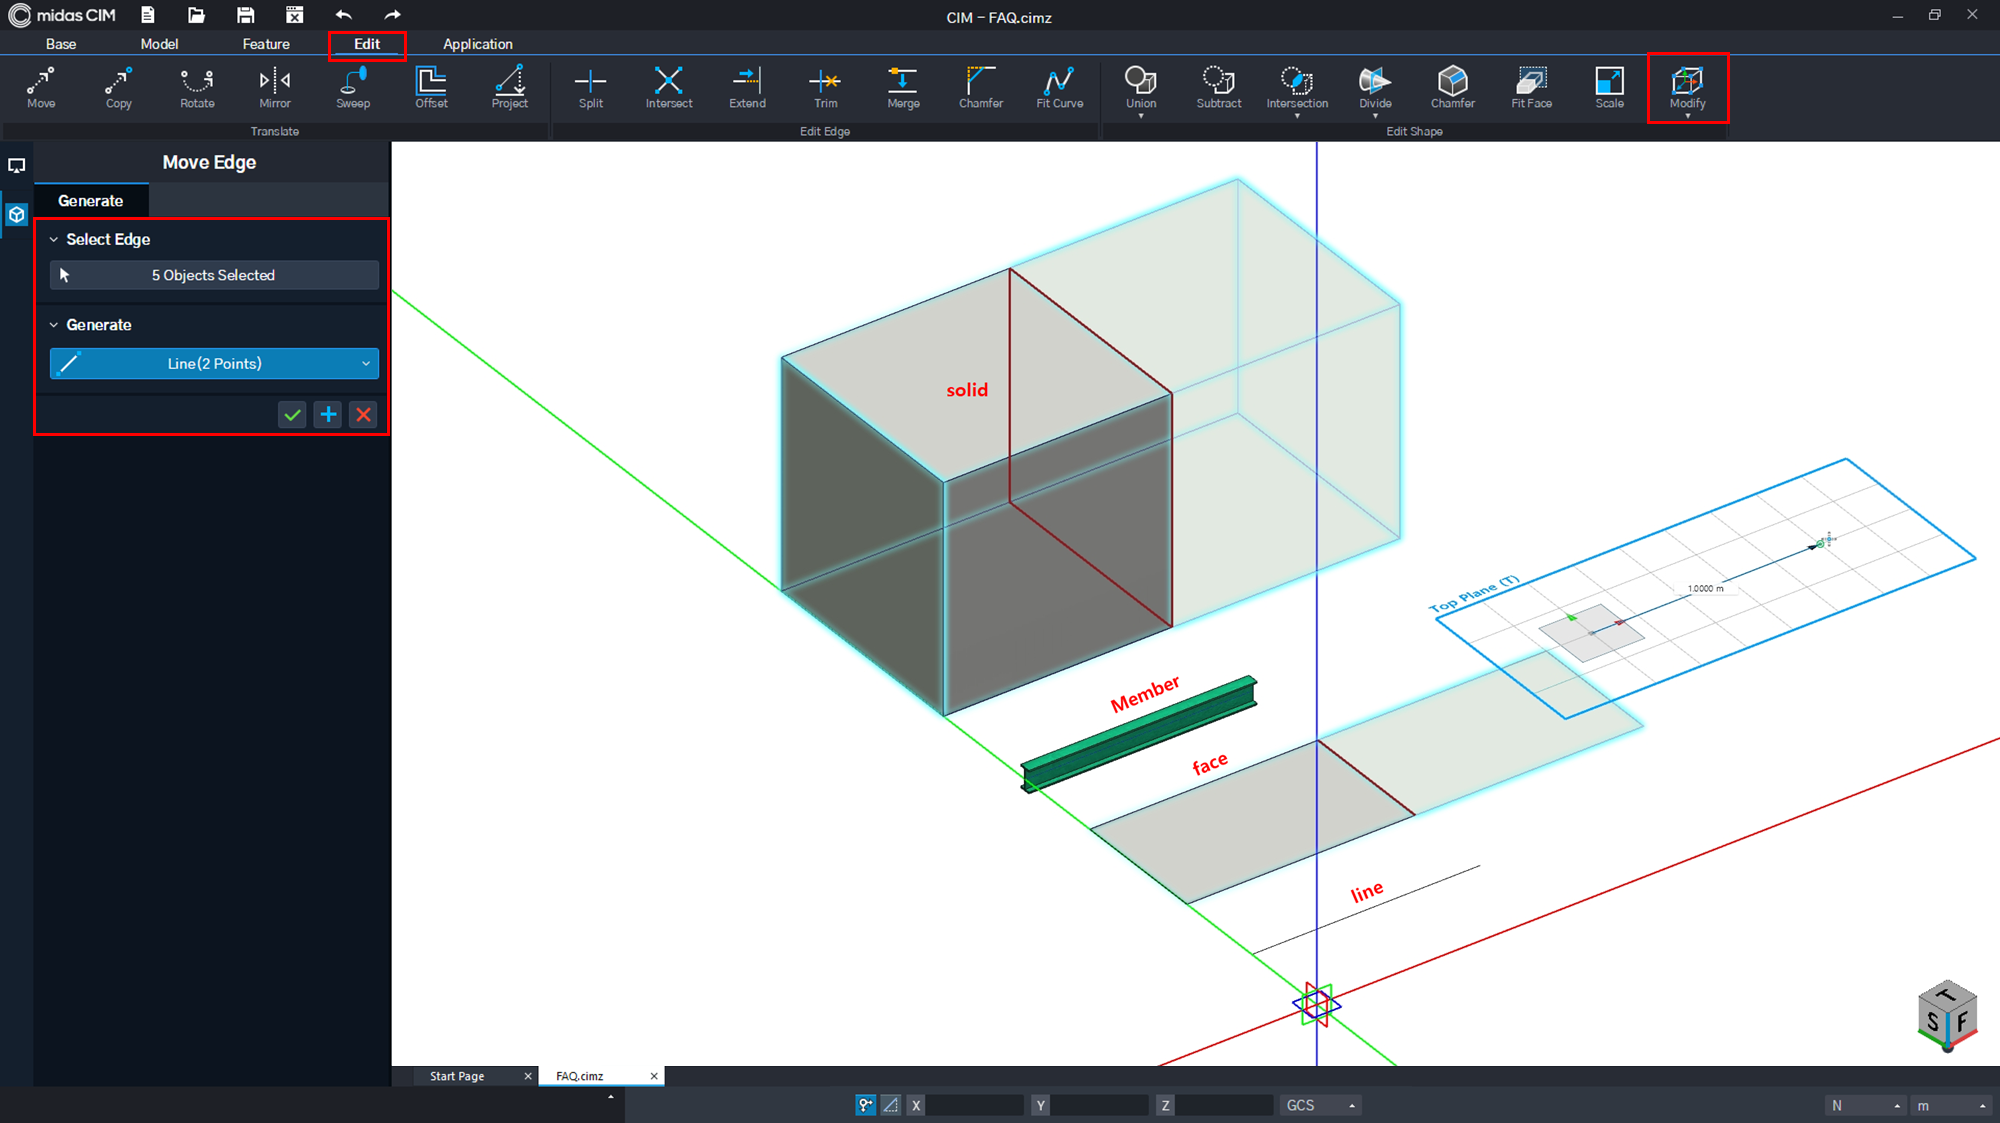Open the Modify tool dropdown
Image resolution: width=2000 pixels, height=1123 pixels.
coord(1687,116)
